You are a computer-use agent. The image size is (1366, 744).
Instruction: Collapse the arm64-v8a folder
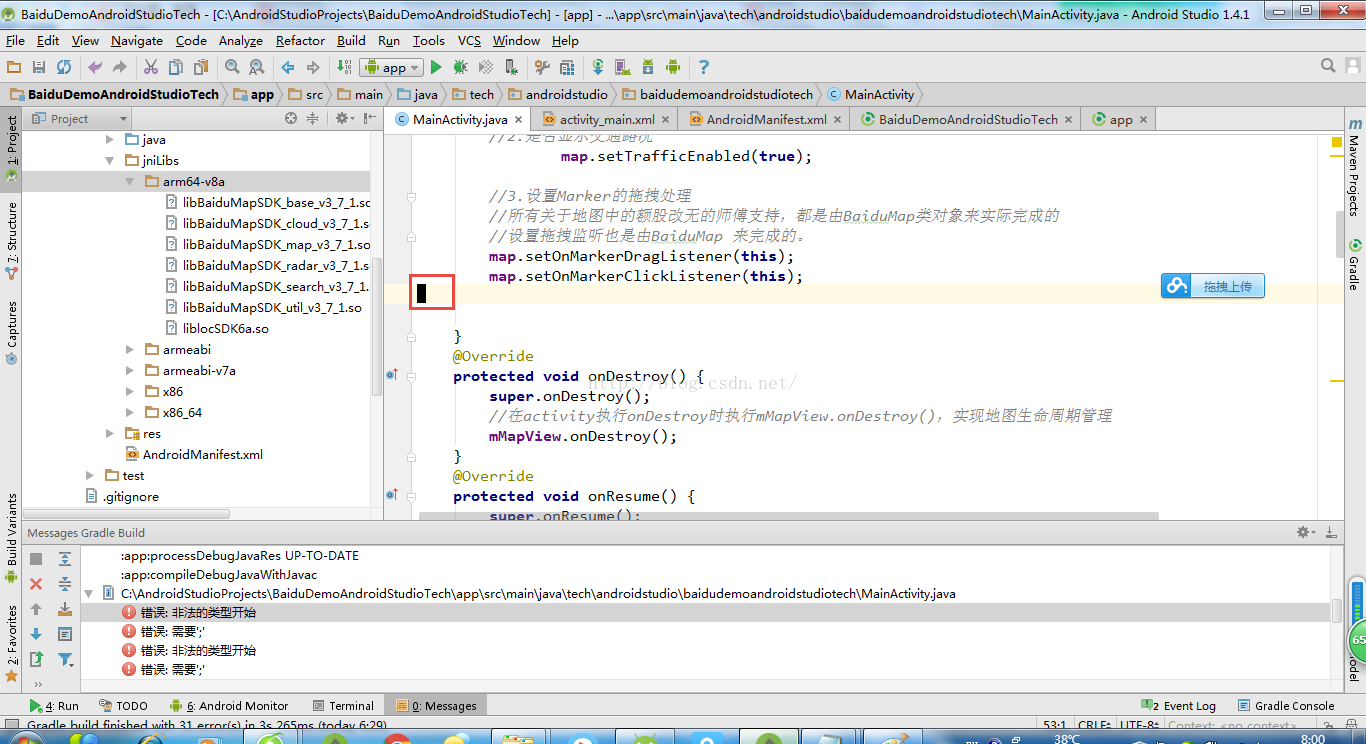(x=130, y=182)
